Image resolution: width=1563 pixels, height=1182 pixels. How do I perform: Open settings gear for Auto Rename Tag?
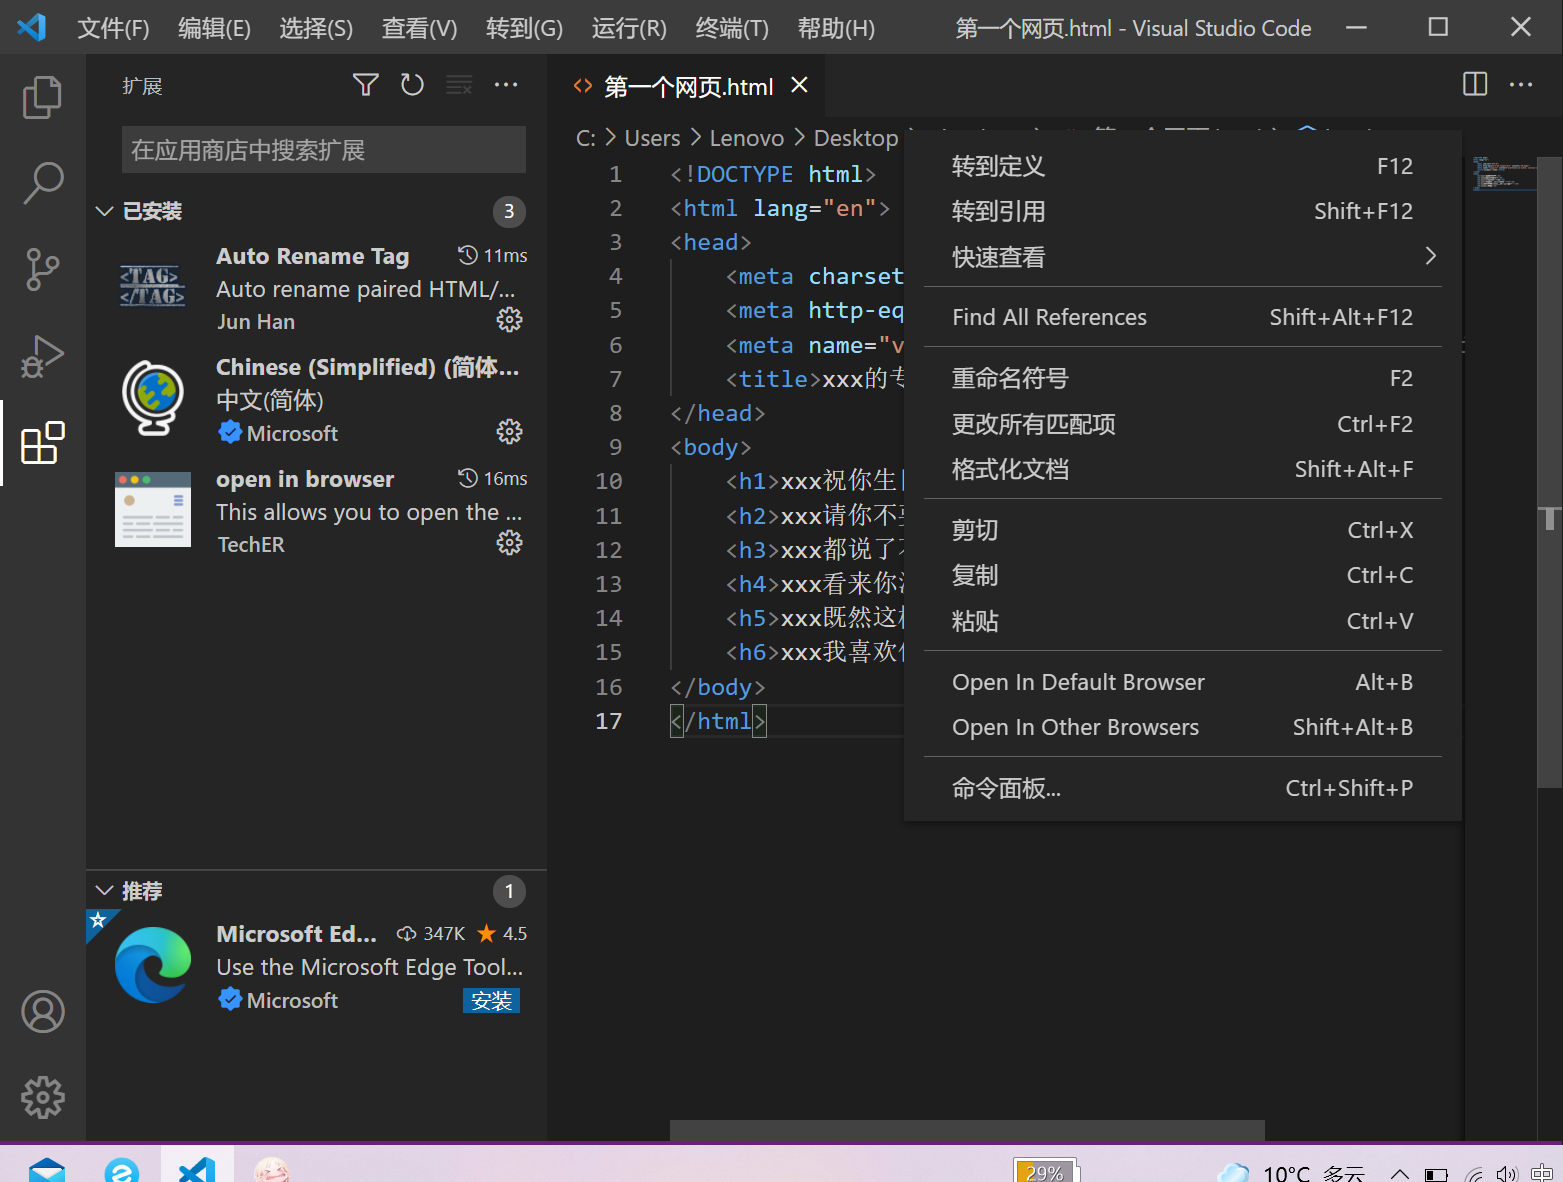point(510,320)
